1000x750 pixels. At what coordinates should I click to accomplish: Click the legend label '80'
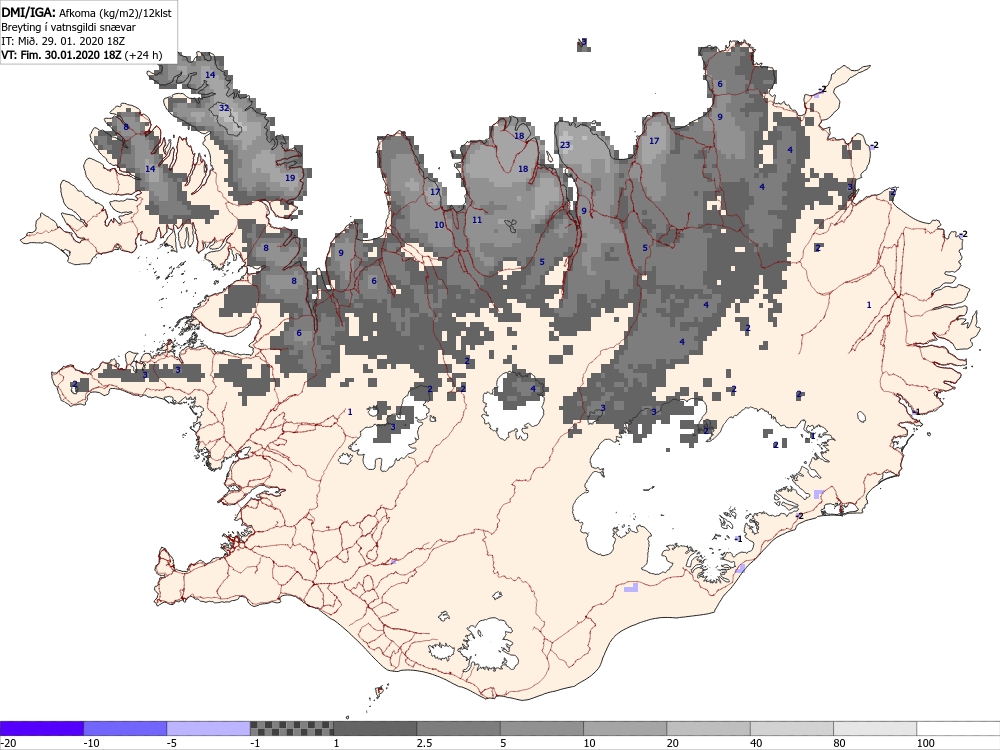pyautogui.click(x=840, y=743)
